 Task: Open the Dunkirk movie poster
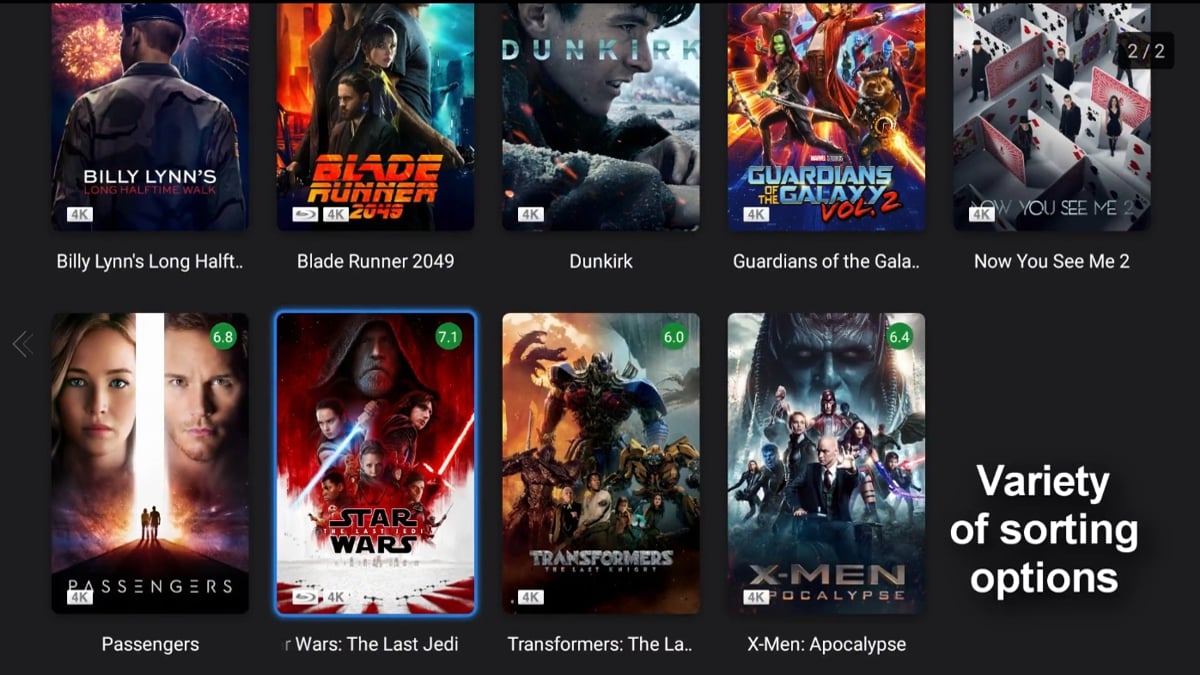pos(601,116)
